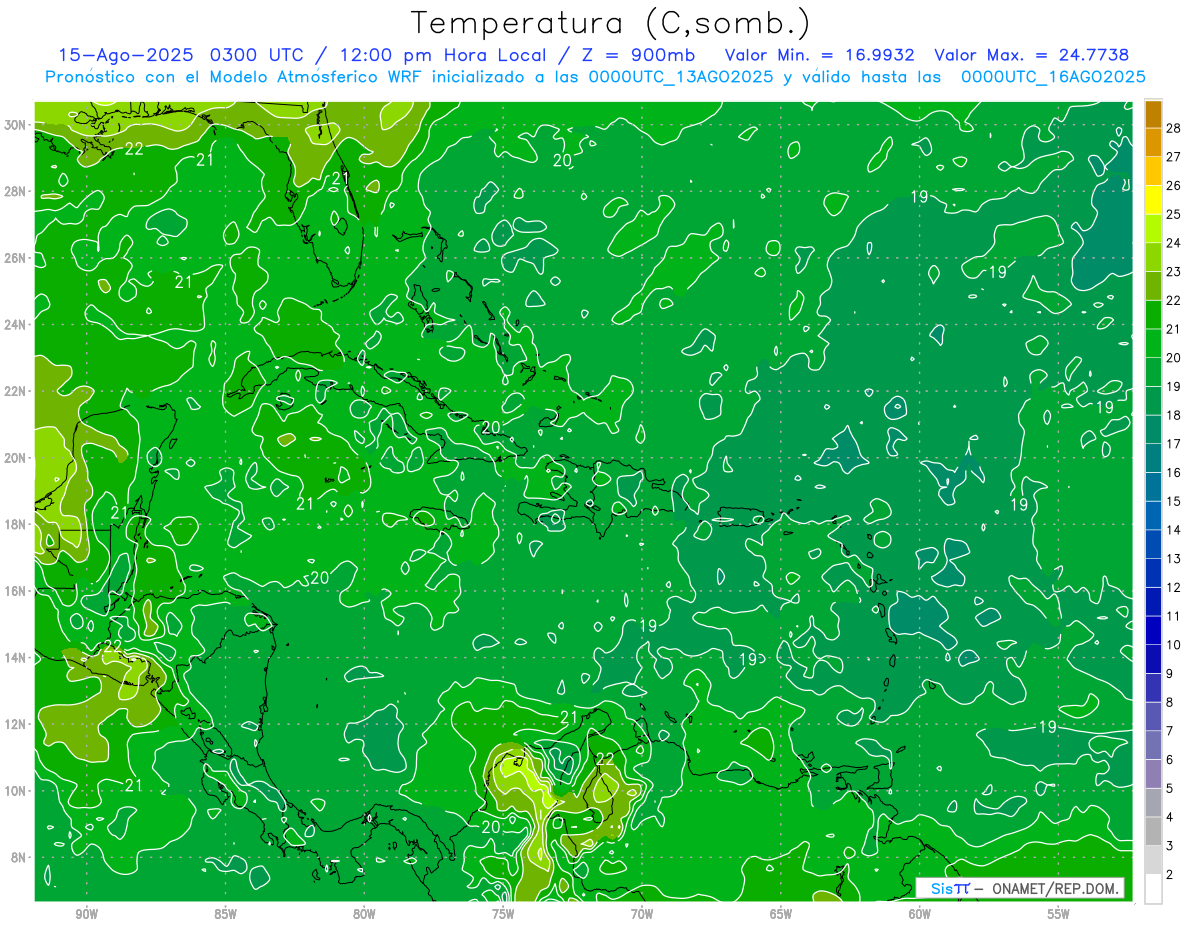Click the 85W longitude axis label
Image resolution: width=1200 pixels, height=927 pixels.
point(225,915)
